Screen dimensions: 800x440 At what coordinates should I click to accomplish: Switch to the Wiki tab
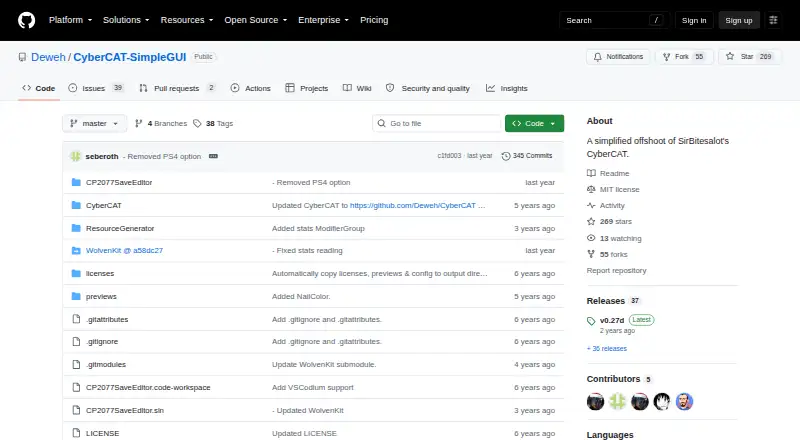357,88
